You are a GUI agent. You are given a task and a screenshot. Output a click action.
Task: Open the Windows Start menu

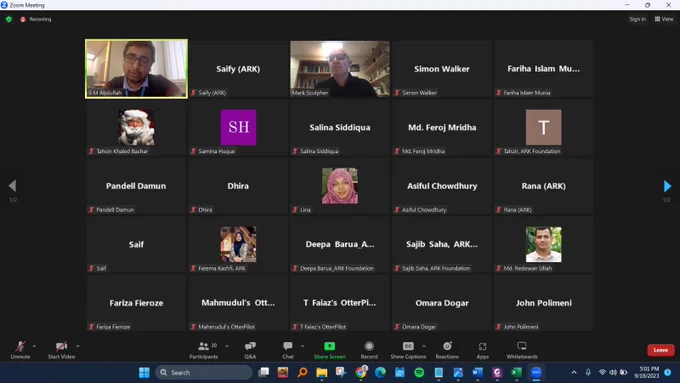click(x=144, y=373)
